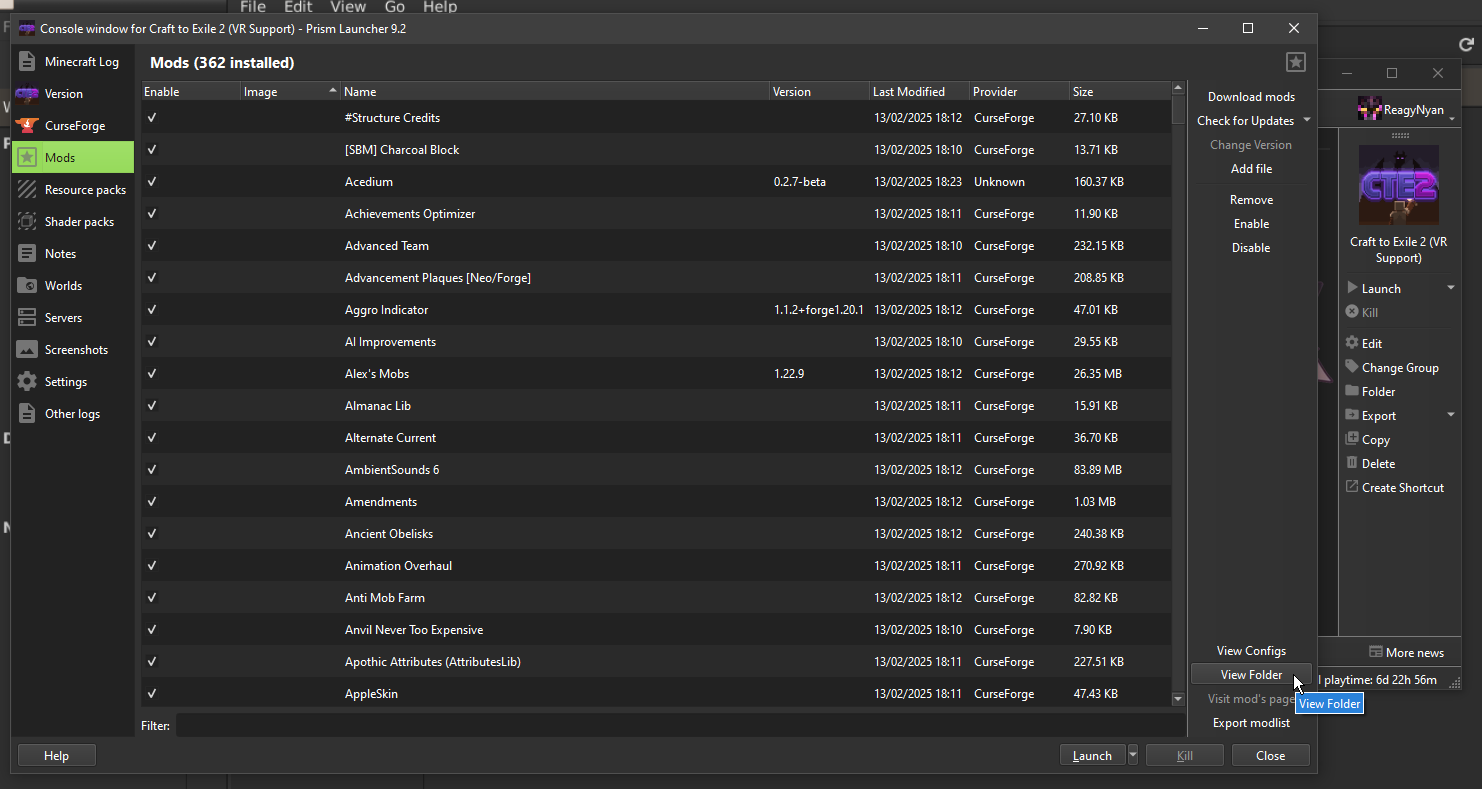Open the Check for Updates dropdown arrow

pos(1306,121)
